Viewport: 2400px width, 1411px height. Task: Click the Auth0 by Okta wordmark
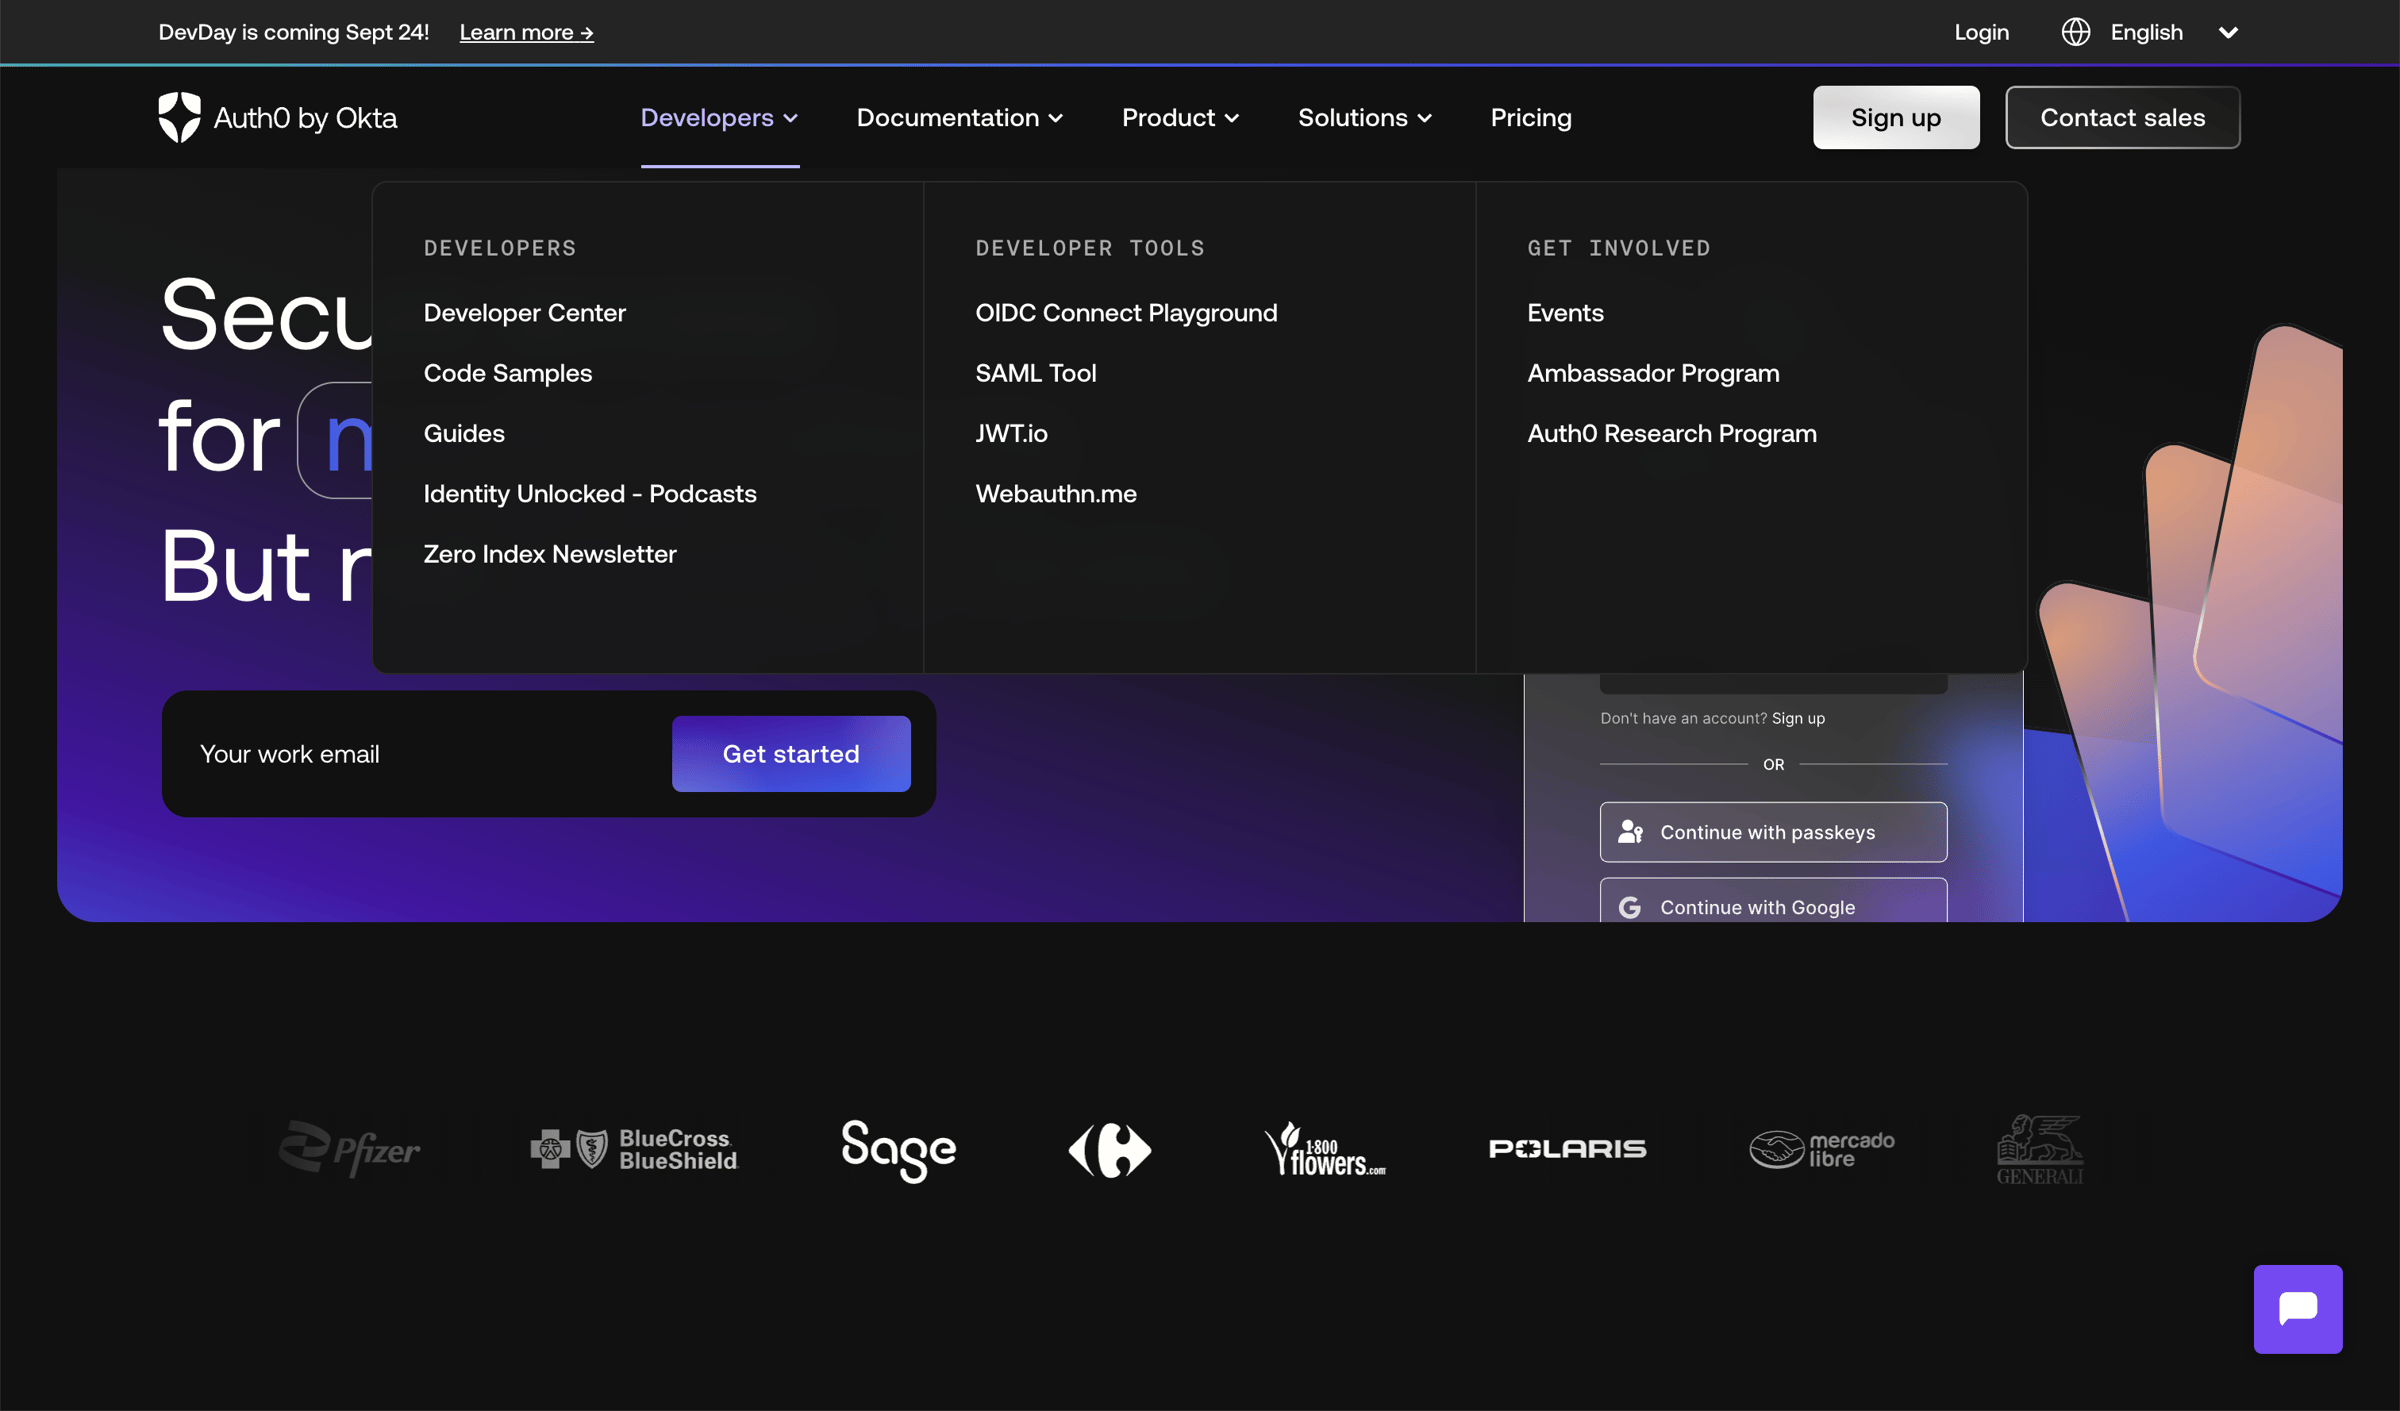(x=305, y=118)
